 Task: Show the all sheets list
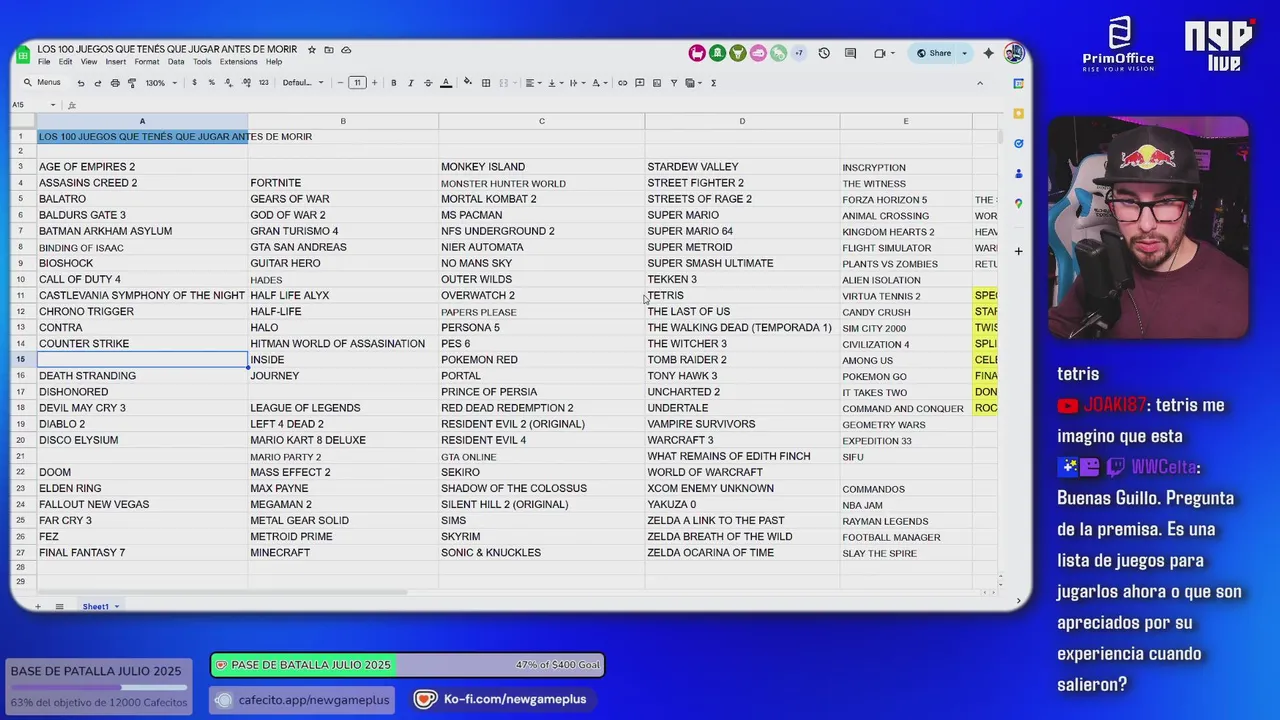tap(59, 607)
